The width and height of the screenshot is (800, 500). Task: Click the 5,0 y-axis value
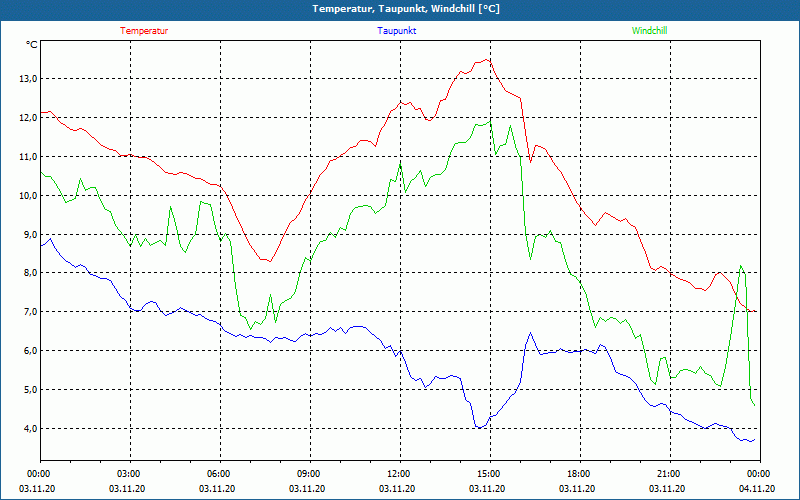pyautogui.click(x=30, y=389)
